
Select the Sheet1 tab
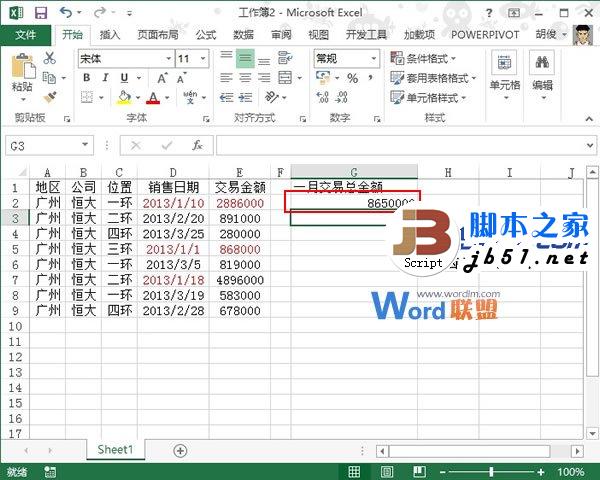[x=114, y=451]
